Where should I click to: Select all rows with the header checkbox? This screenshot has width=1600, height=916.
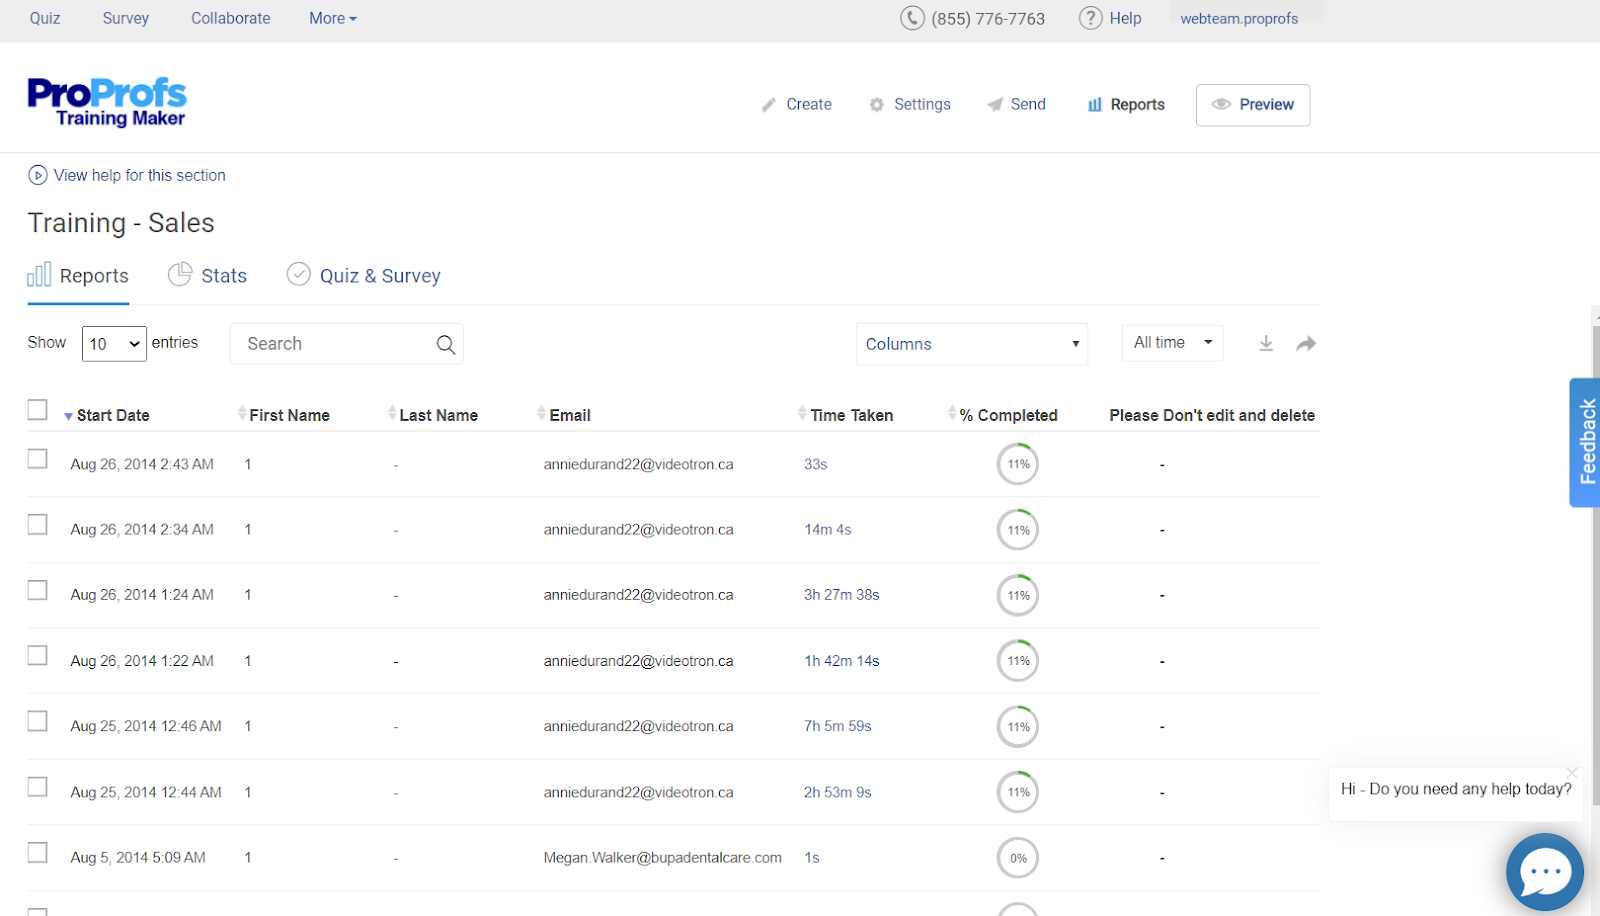pos(37,410)
